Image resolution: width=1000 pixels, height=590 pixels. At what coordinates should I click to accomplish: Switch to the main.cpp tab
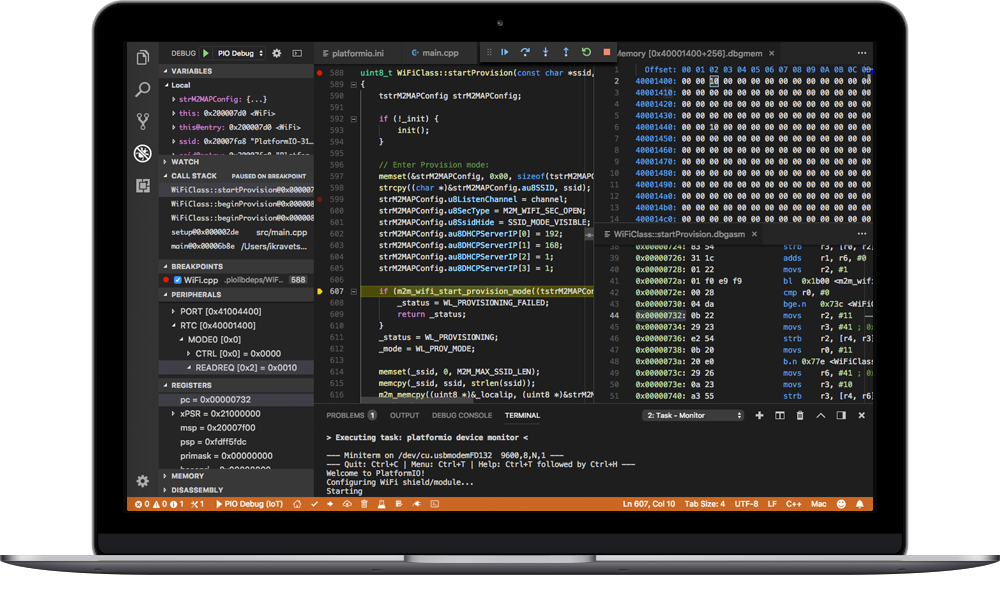point(438,52)
